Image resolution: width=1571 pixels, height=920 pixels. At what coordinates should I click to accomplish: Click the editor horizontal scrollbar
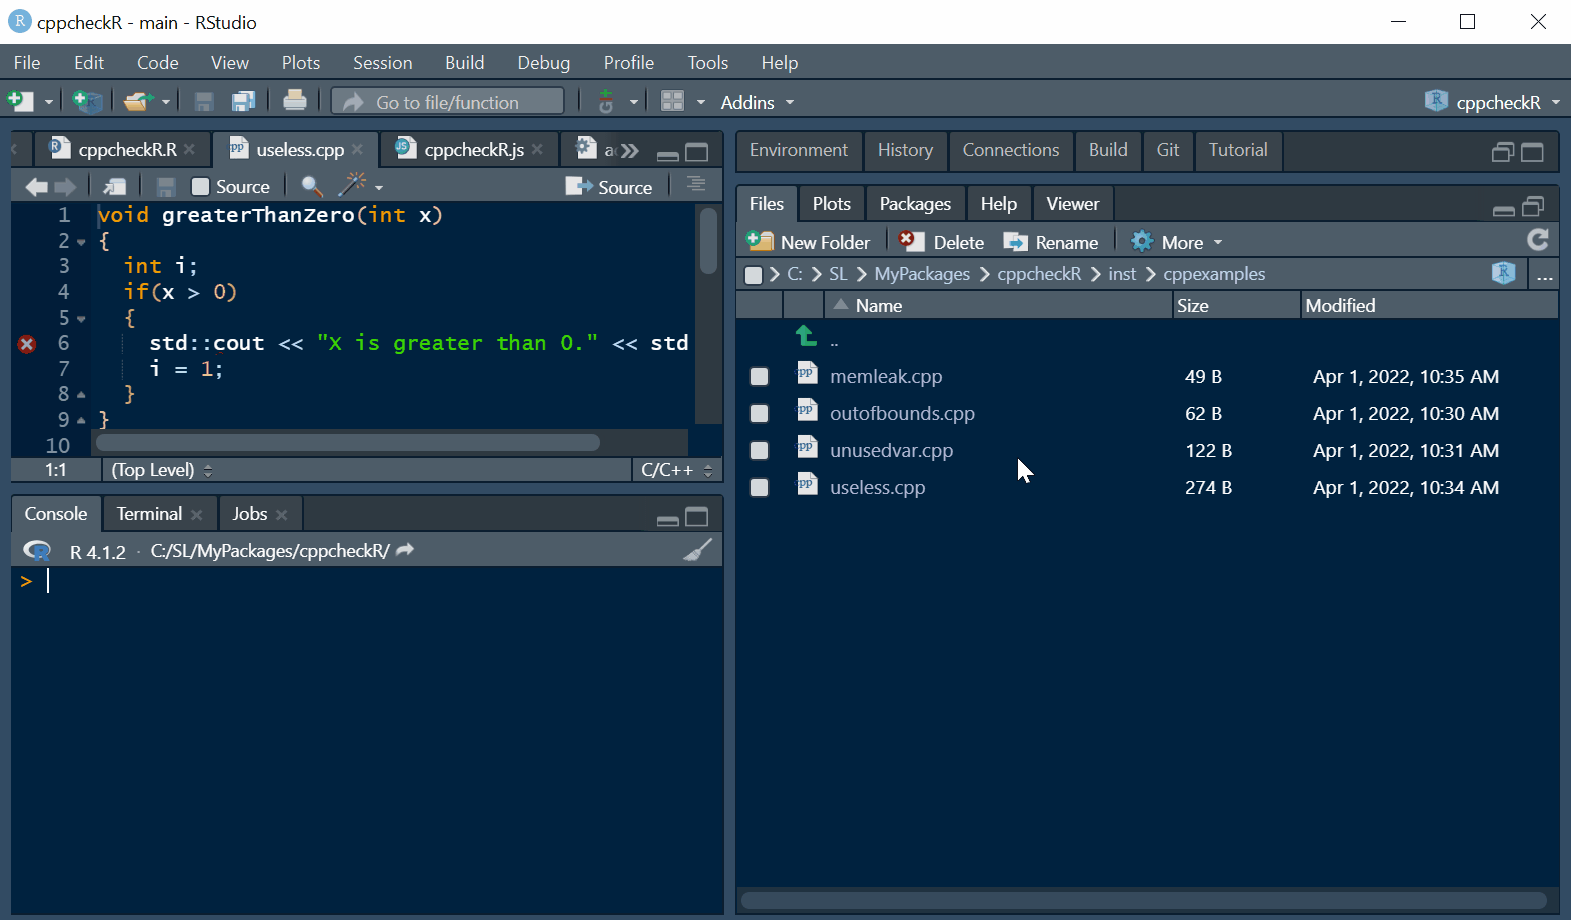pos(347,442)
